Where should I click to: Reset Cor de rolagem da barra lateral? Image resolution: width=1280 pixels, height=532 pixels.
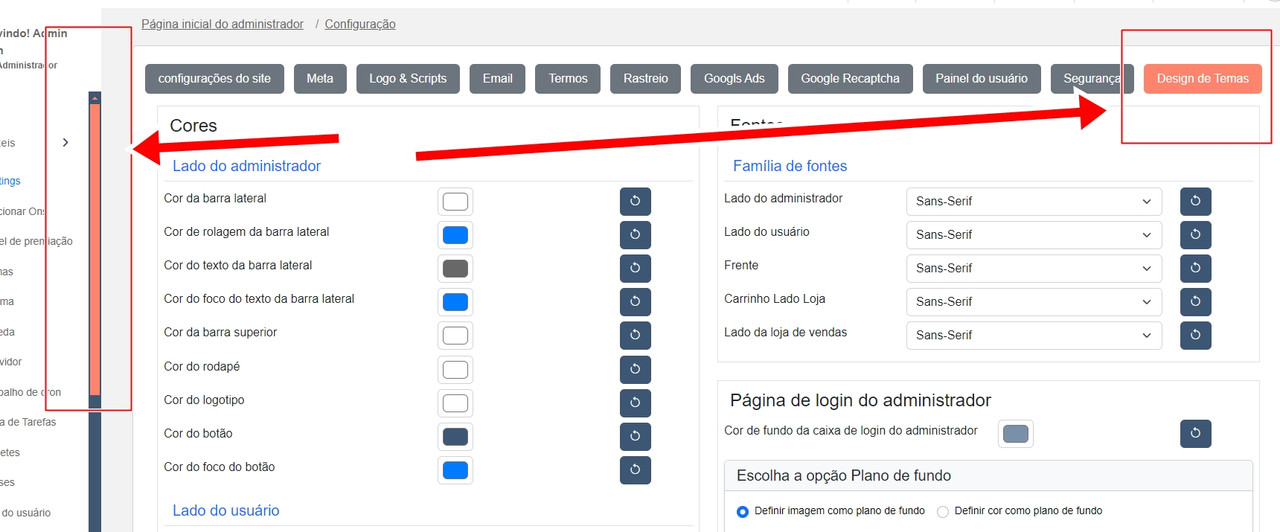(635, 235)
